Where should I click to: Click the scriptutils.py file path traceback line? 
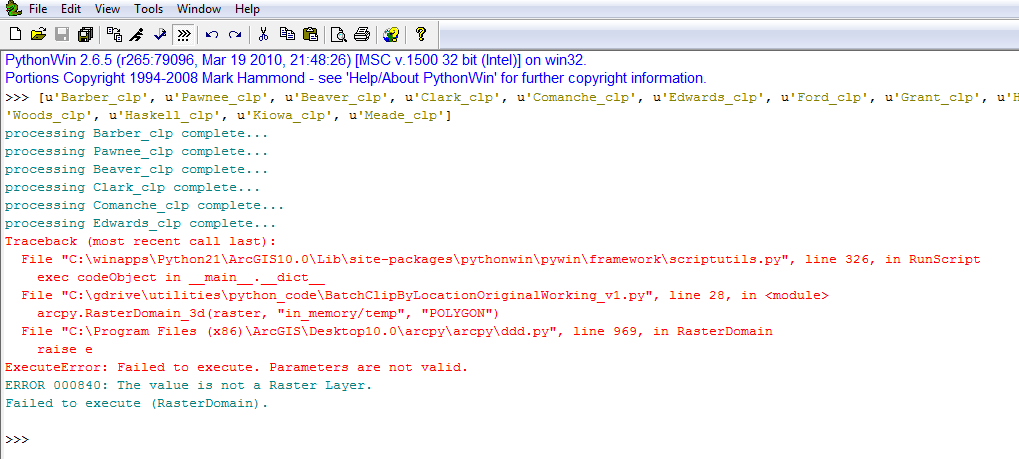(x=500, y=259)
